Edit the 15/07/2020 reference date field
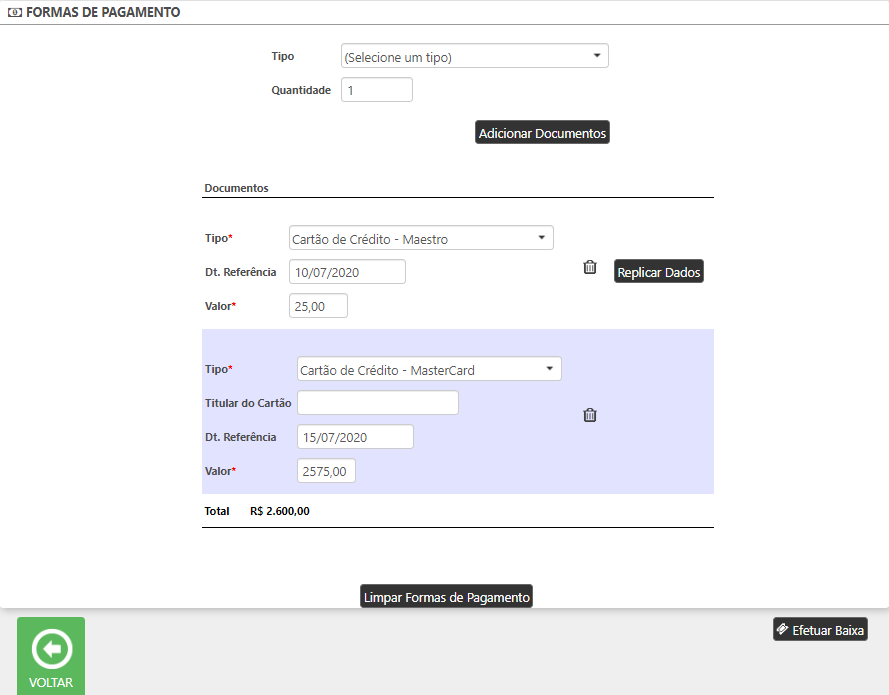 [355, 437]
